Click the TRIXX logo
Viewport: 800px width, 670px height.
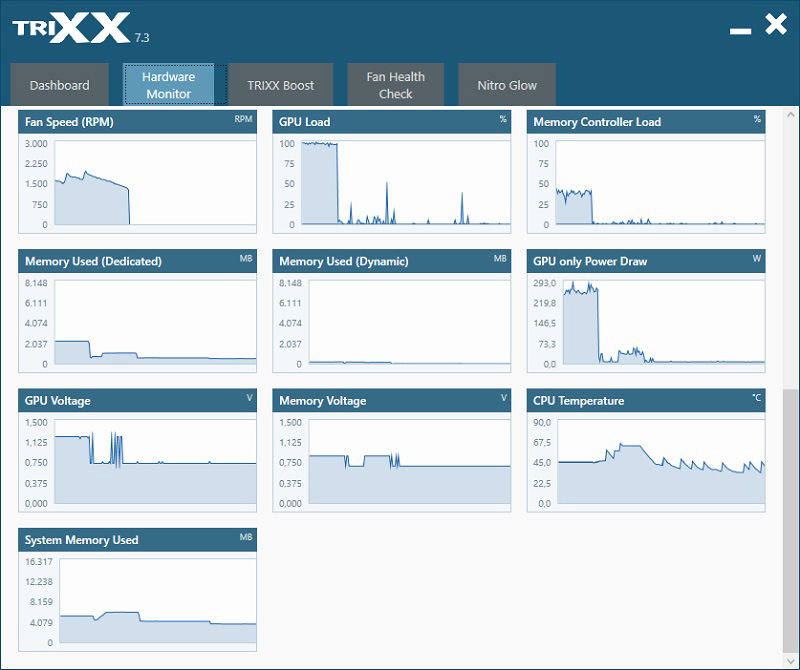pos(71,28)
